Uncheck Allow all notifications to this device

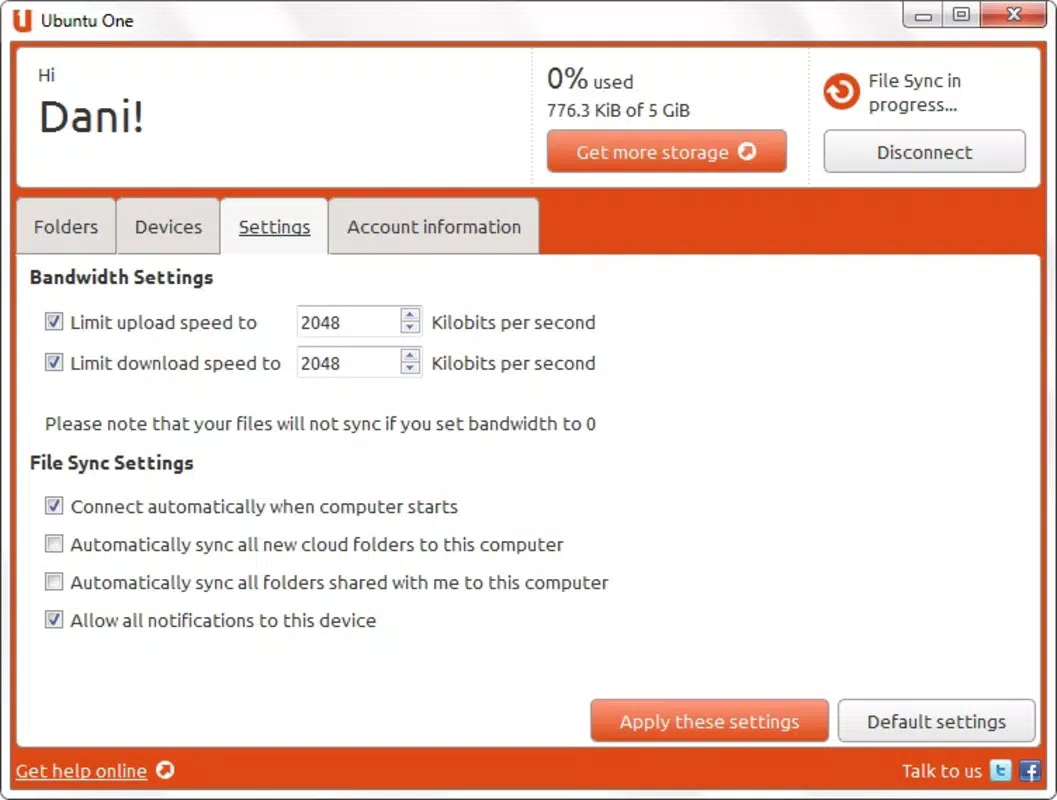click(x=54, y=619)
